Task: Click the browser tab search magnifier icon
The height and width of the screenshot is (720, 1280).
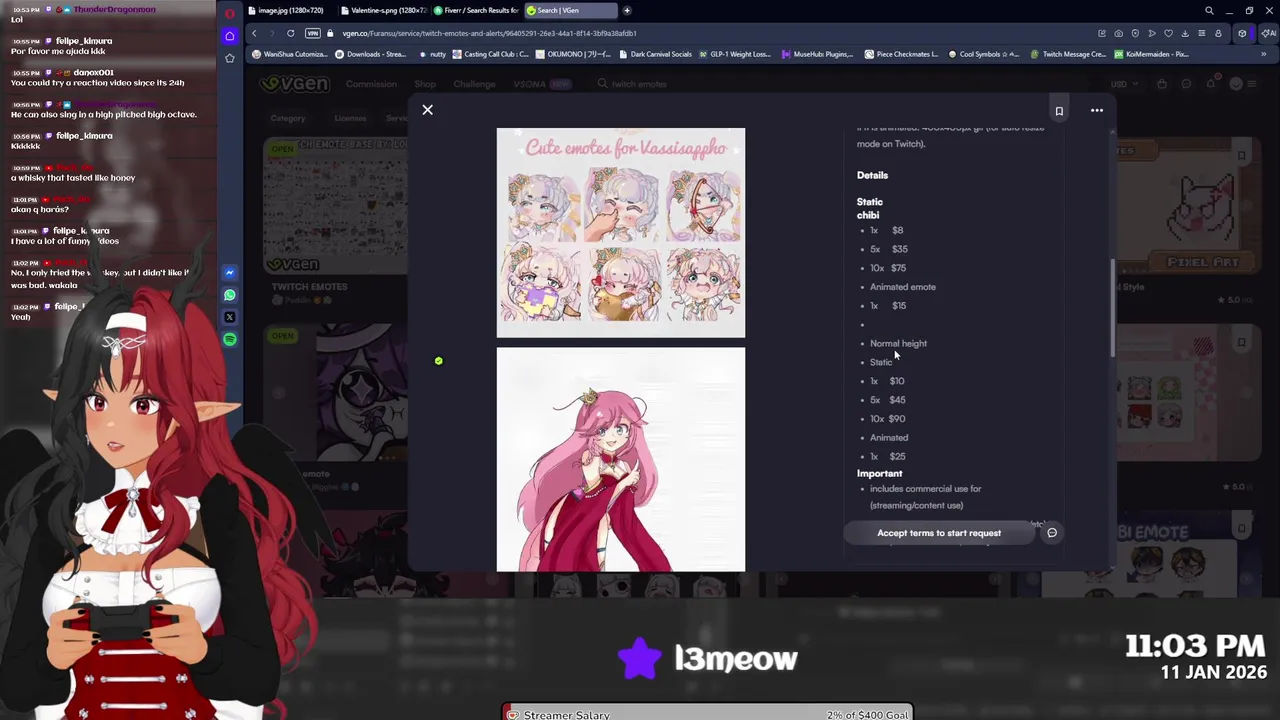Action: (x=1209, y=11)
